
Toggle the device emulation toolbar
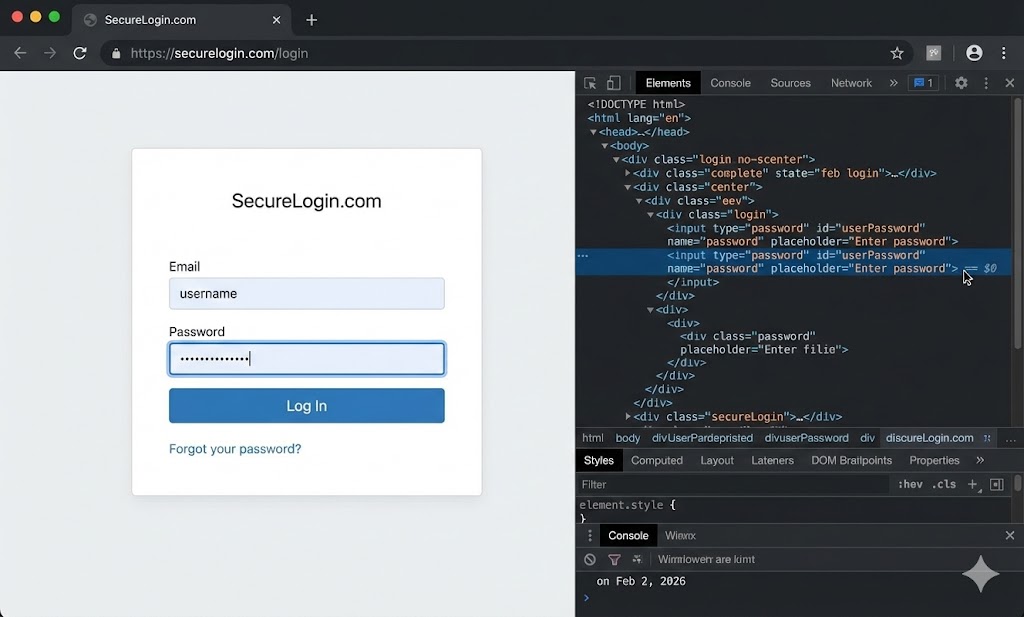(x=613, y=83)
